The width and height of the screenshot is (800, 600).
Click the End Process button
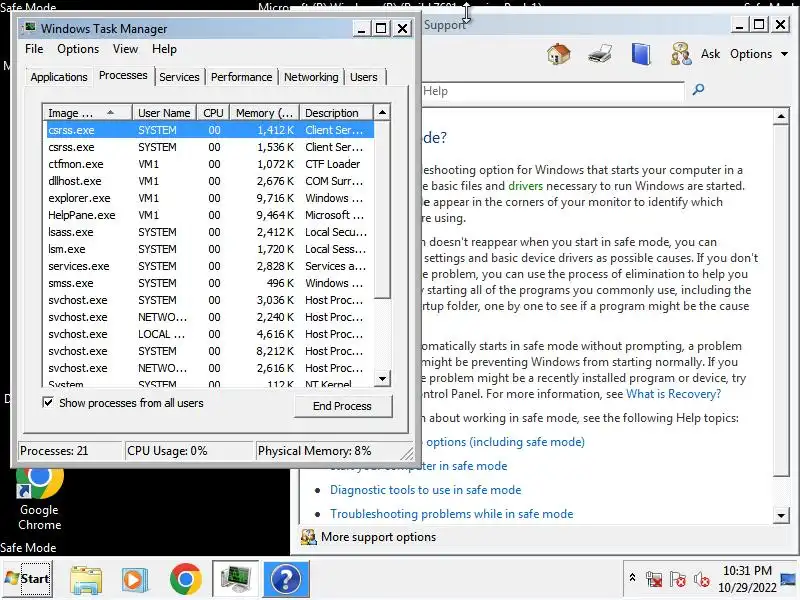pyautogui.click(x=342, y=406)
